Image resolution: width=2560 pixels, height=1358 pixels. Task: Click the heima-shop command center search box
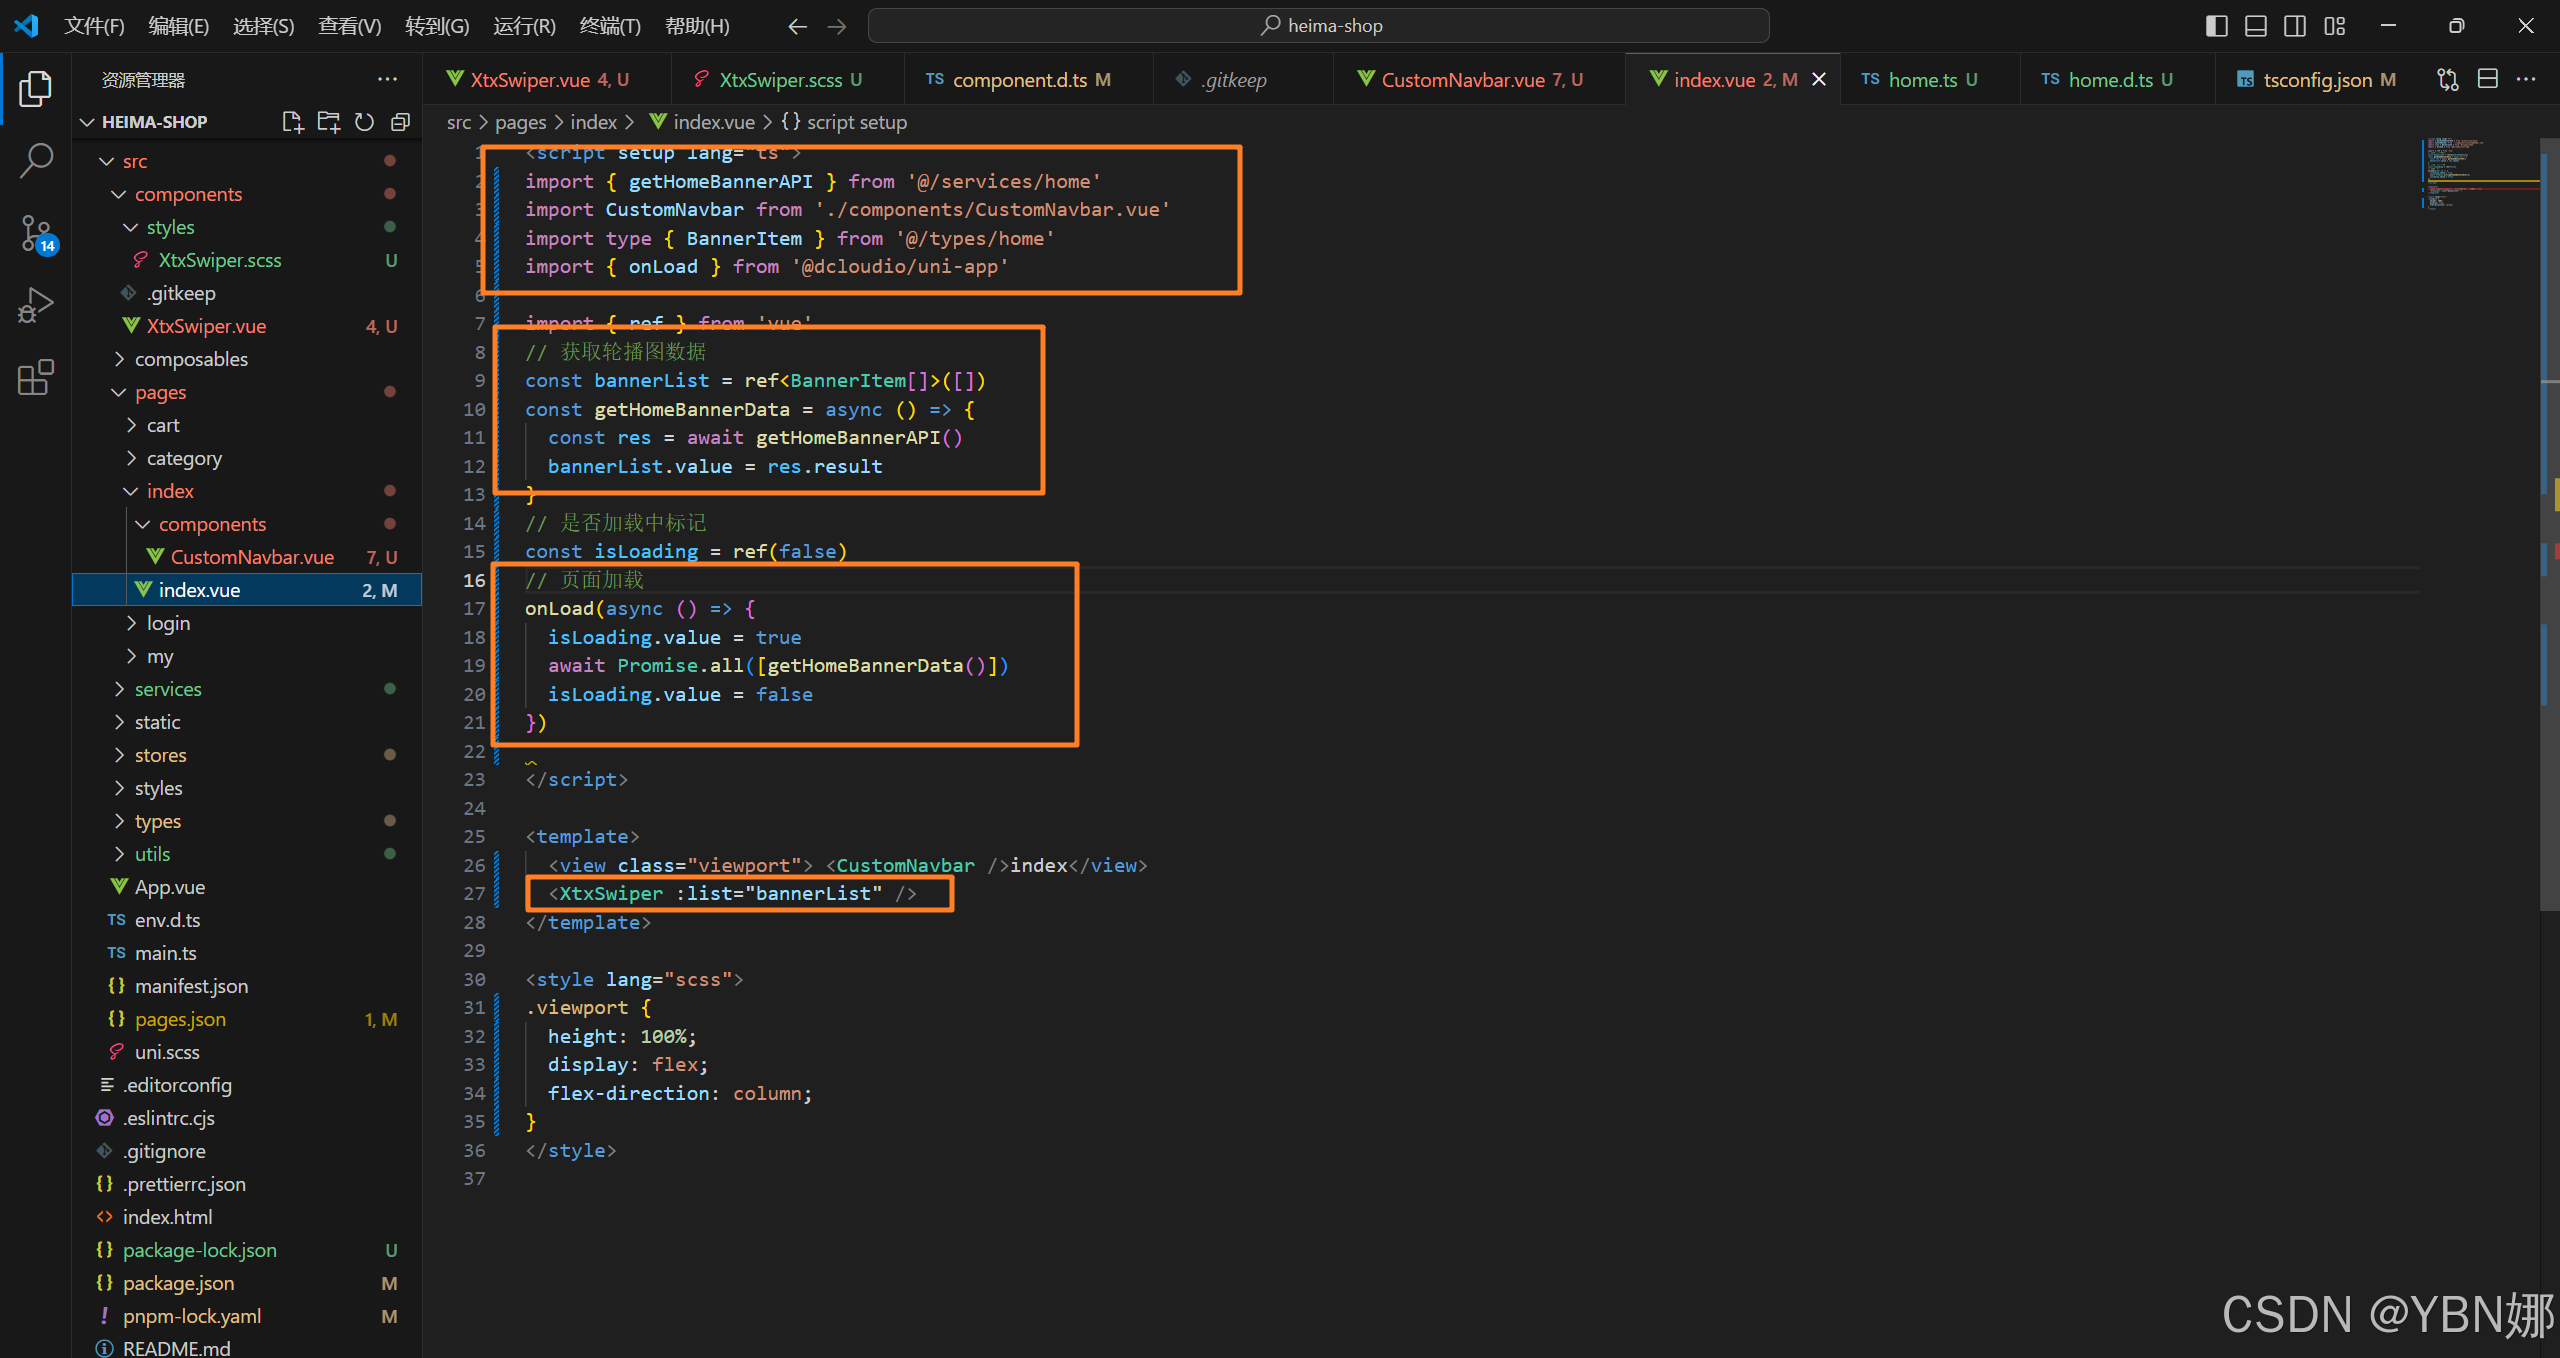click(x=1318, y=26)
